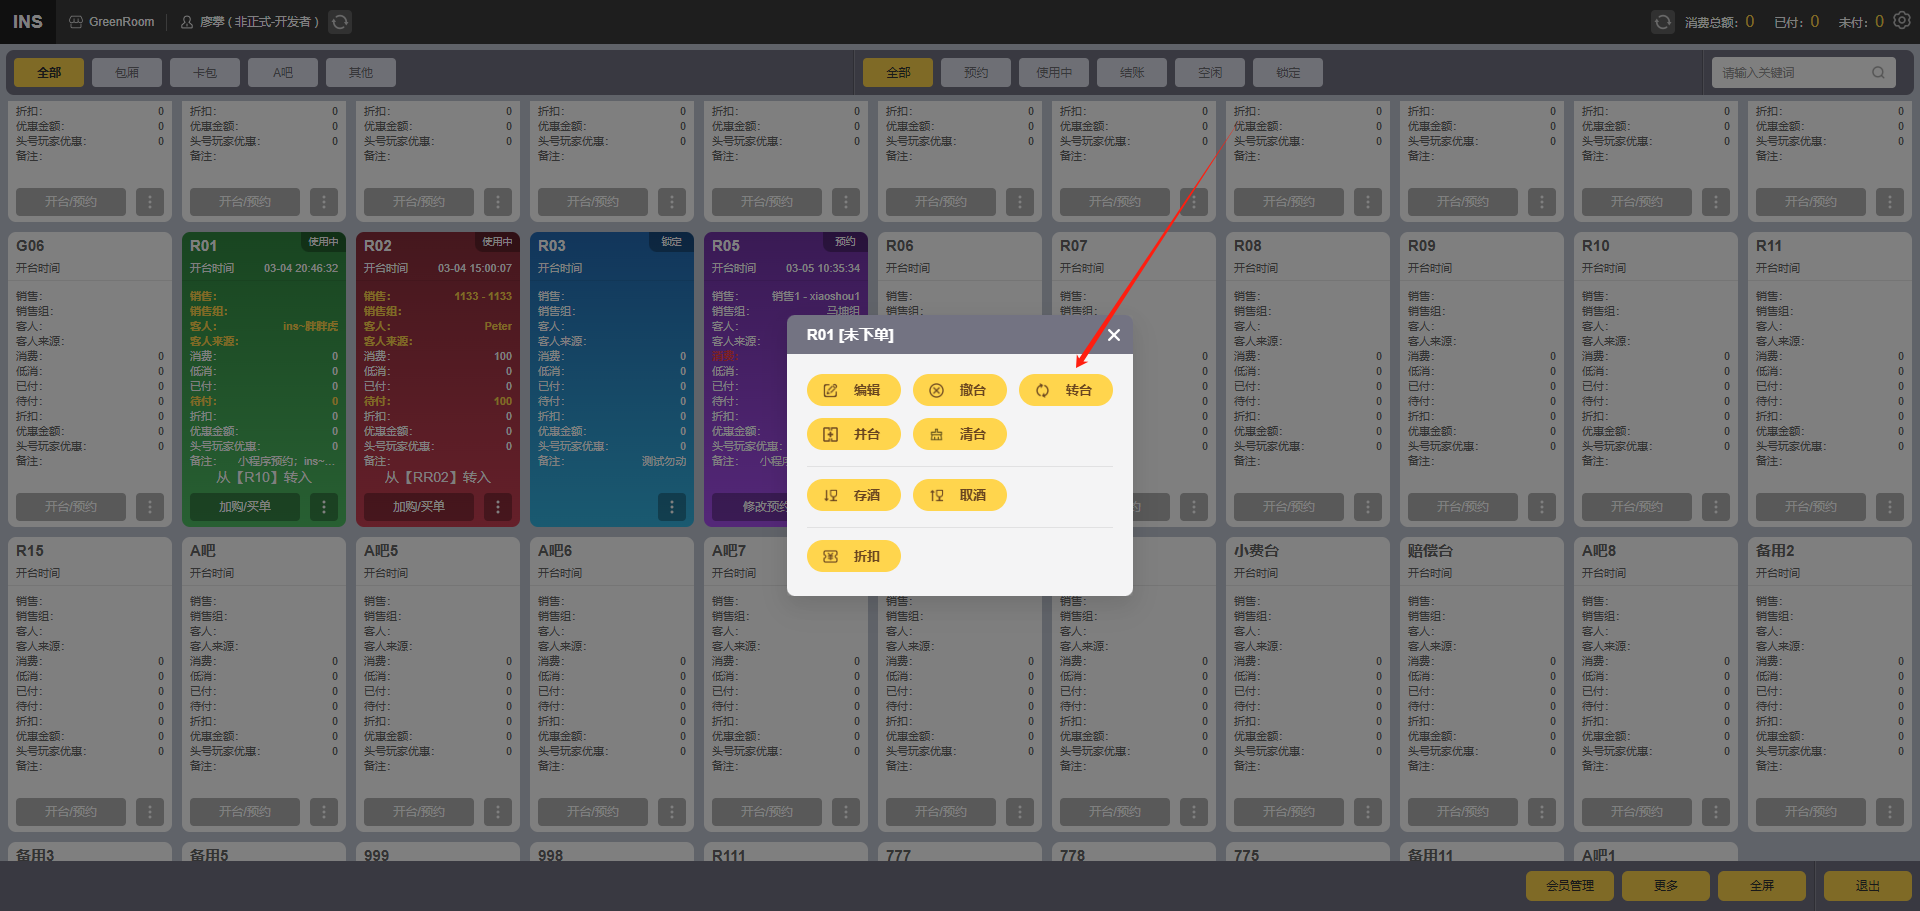The image size is (1920, 911).
Task: Select the A吧 tab
Action: pos(283,72)
